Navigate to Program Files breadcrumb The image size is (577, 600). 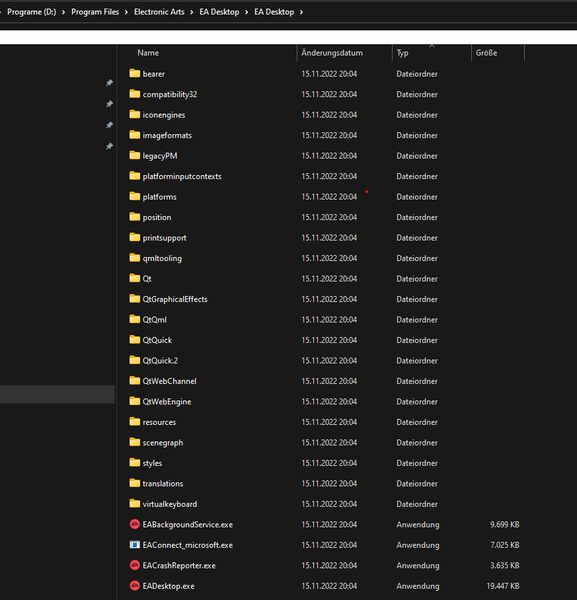pyautogui.click(x=95, y=12)
